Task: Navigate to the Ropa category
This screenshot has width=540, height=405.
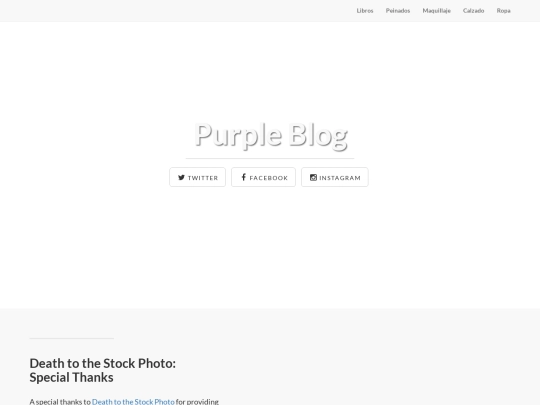Action: point(503,11)
